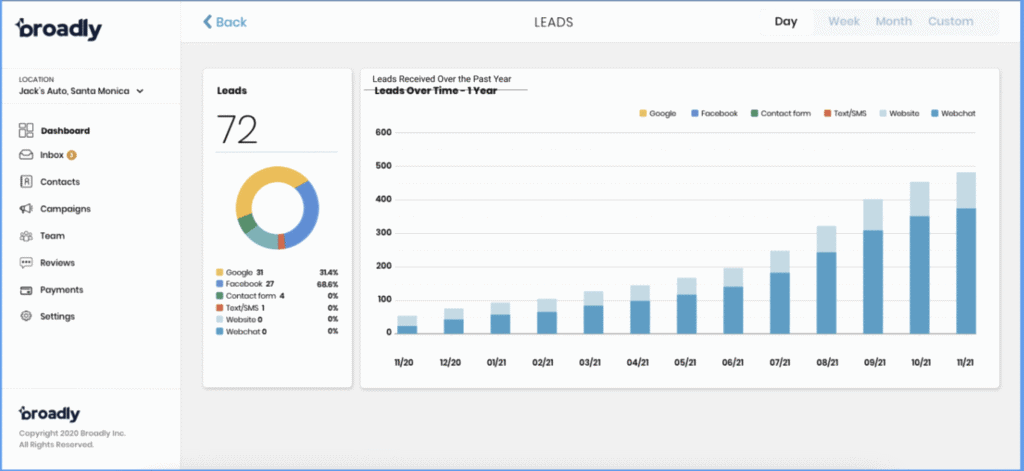Open the Reviews chat bubble icon

tap(26, 263)
